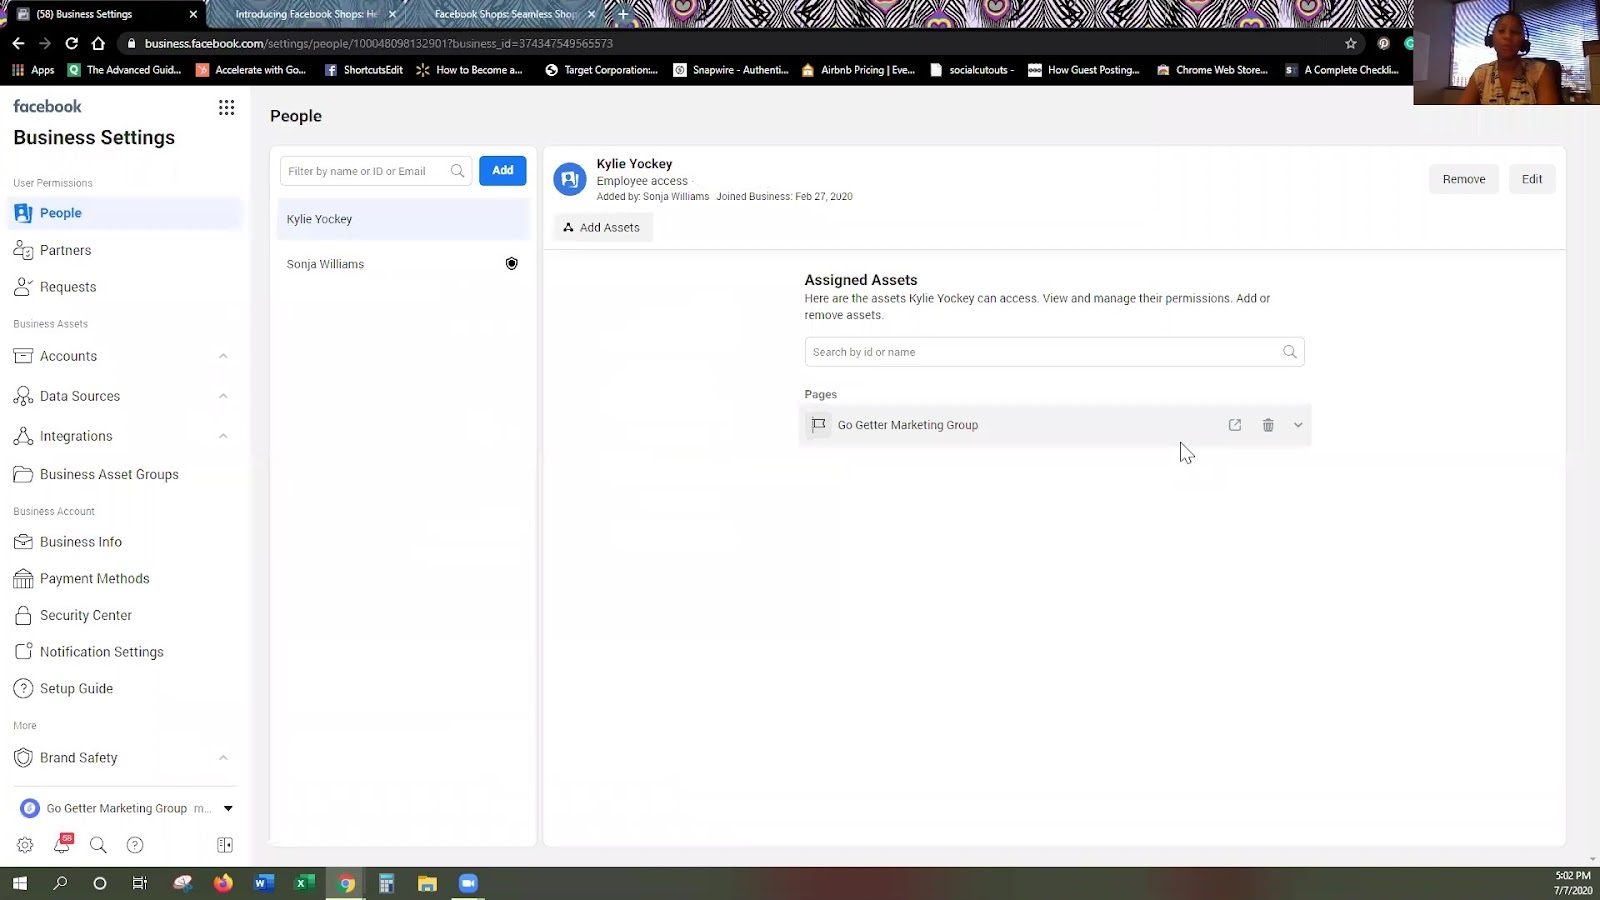
Task: Open Calculator from the taskbar
Action: click(386, 883)
